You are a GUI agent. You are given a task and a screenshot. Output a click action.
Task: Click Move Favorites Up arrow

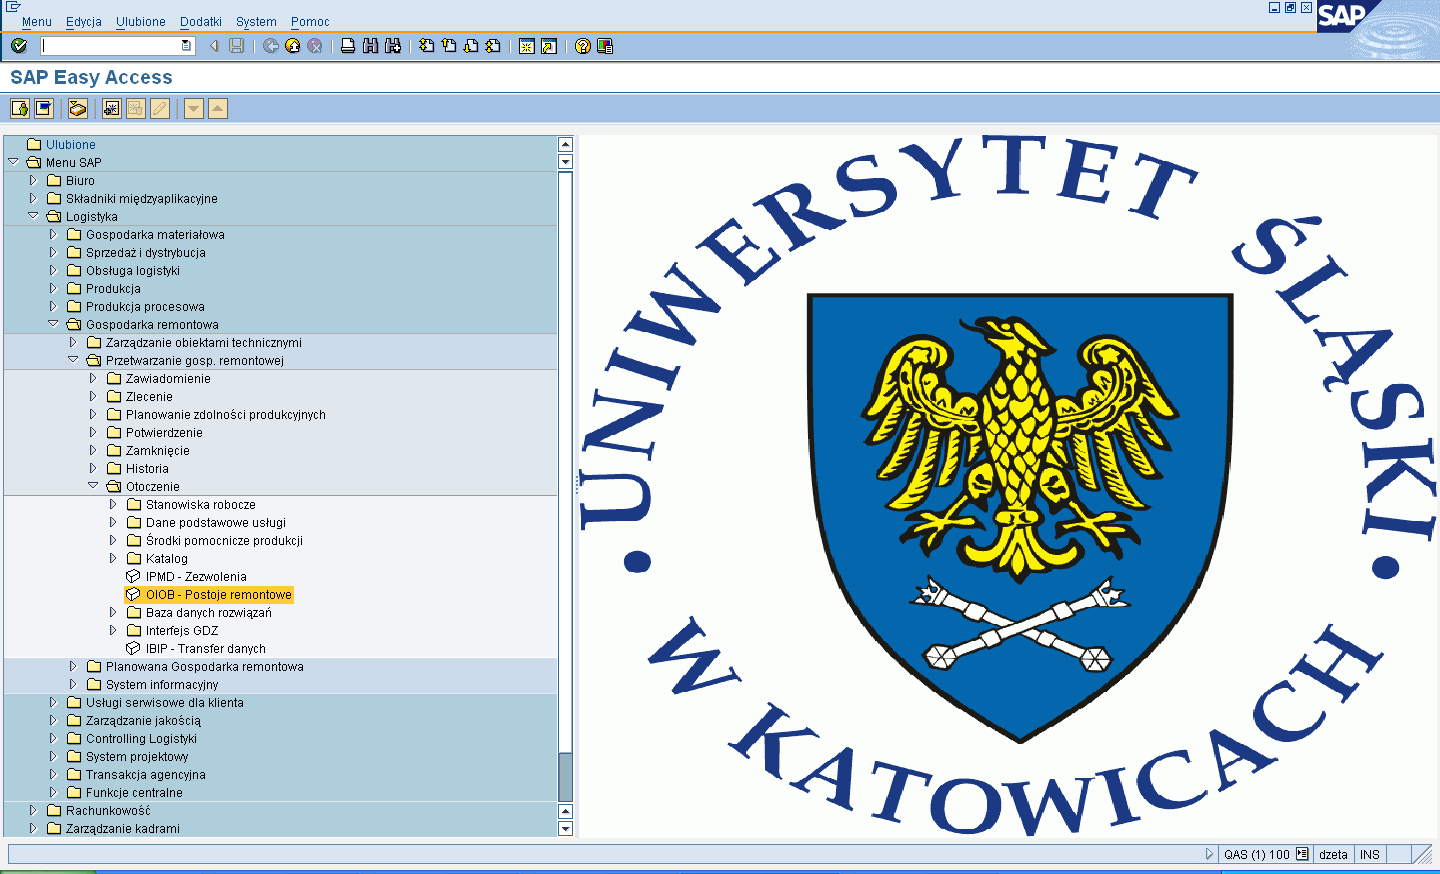click(218, 108)
